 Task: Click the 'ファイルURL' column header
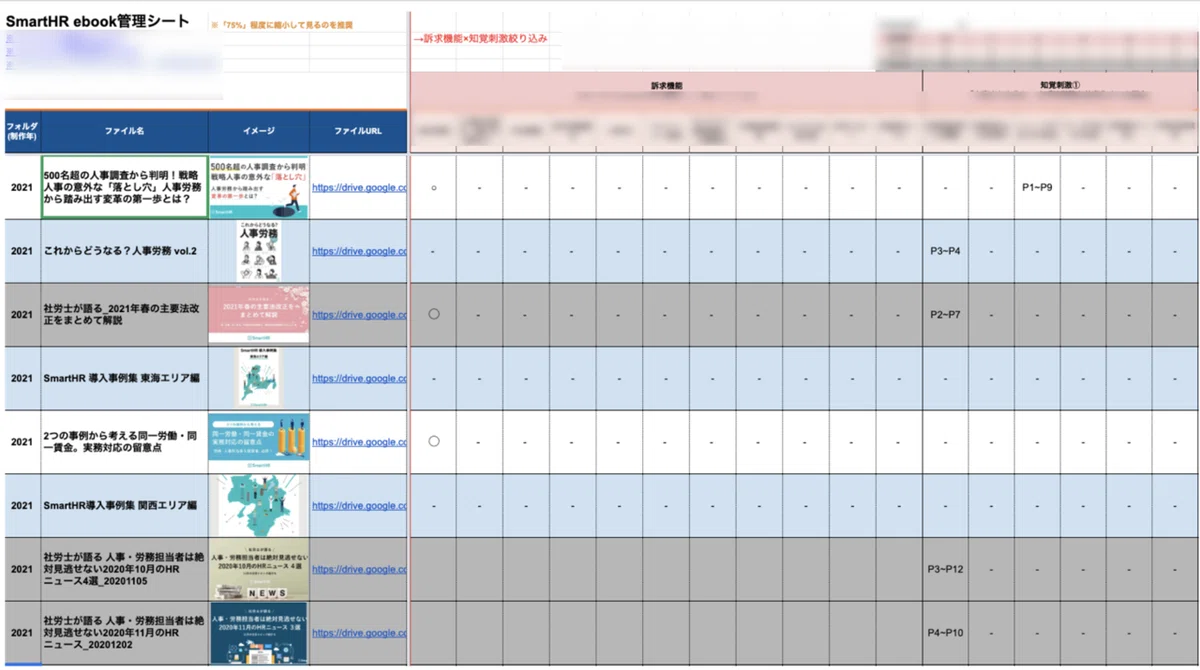tap(358, 131)
